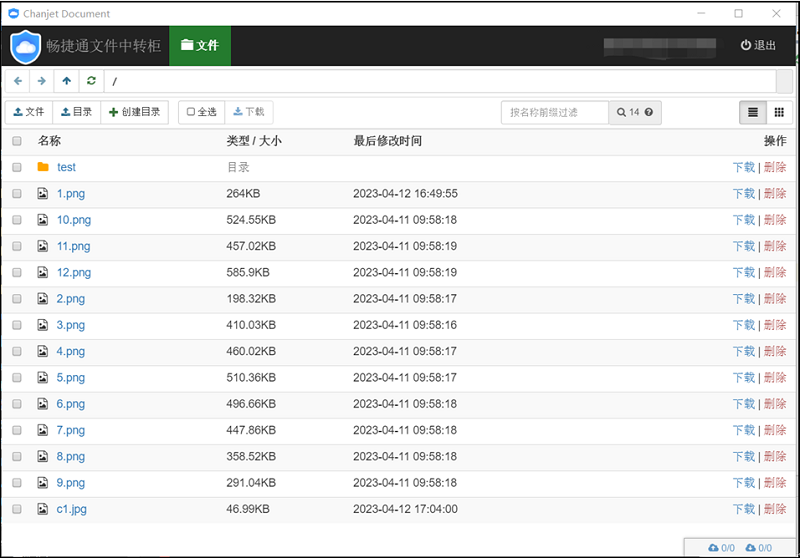Check the box for 9.png
Viewport: 800px width, 558px height.
click(17, 483)
